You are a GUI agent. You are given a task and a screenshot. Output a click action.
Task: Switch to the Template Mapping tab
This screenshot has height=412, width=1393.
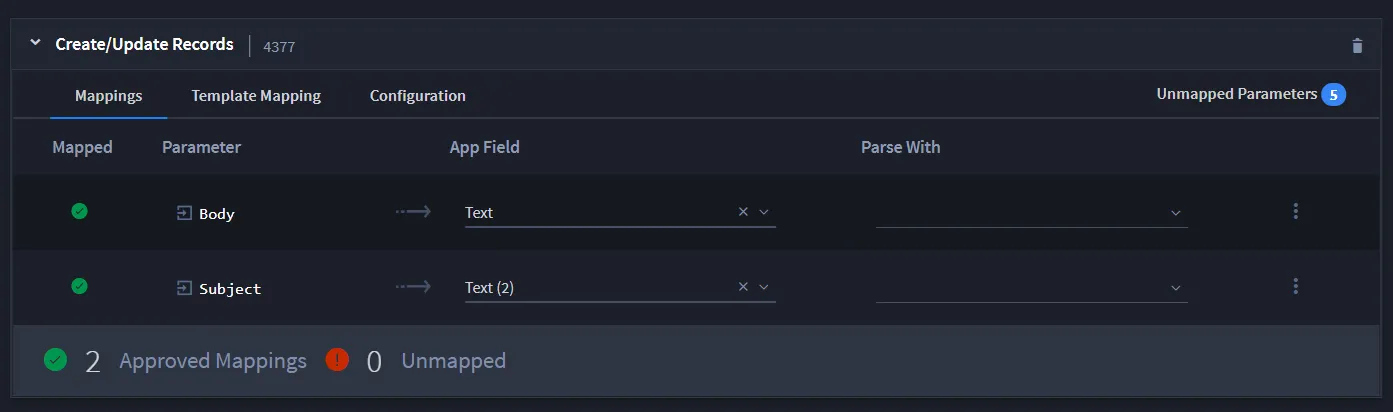click(256, 96)
